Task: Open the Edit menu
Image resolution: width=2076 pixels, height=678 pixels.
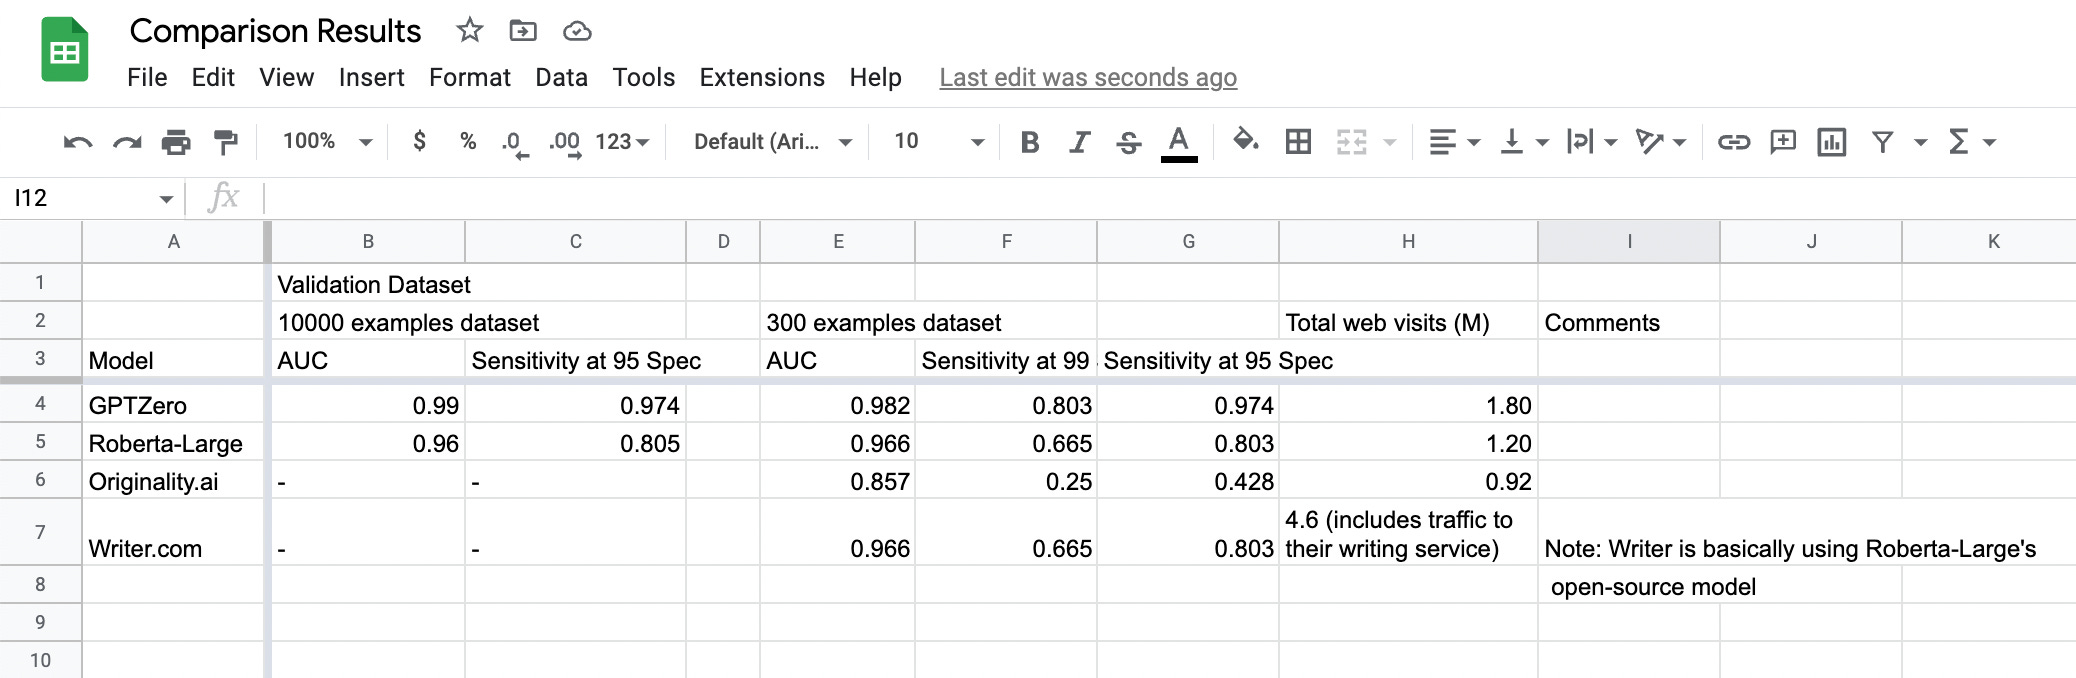Action: coord(213,77)
